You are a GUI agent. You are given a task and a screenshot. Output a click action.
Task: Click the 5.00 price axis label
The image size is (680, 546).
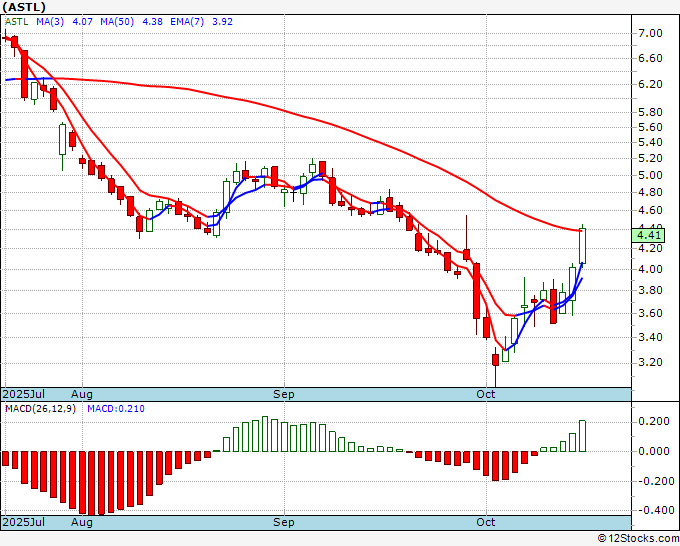(x=651, y=175)
